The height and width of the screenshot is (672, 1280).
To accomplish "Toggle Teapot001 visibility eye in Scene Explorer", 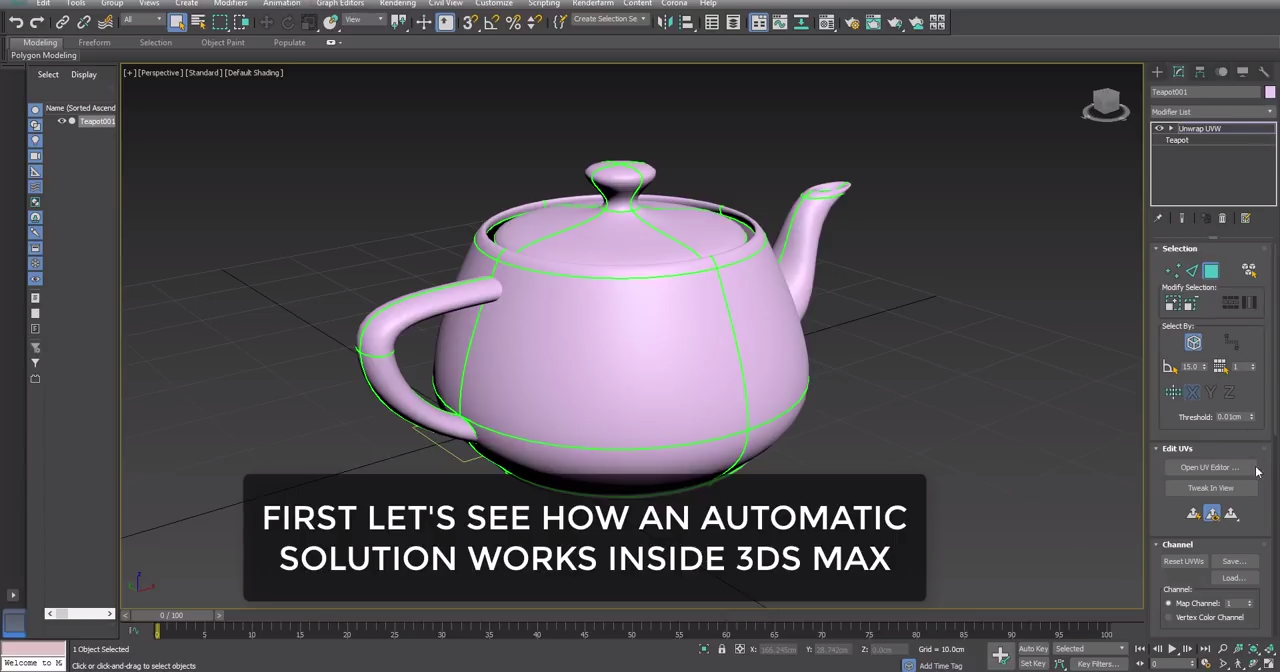I will click(x=61, y=121).
